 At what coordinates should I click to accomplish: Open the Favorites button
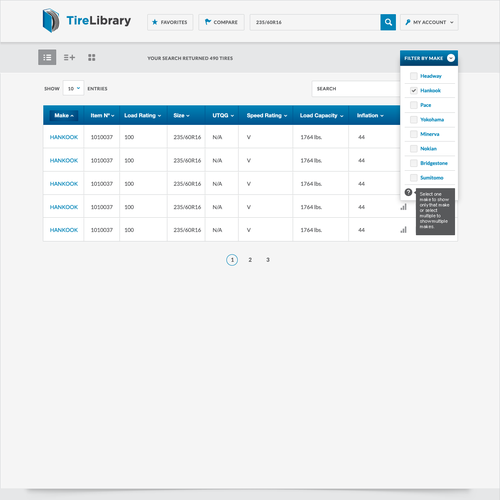(x=170, y=22)
